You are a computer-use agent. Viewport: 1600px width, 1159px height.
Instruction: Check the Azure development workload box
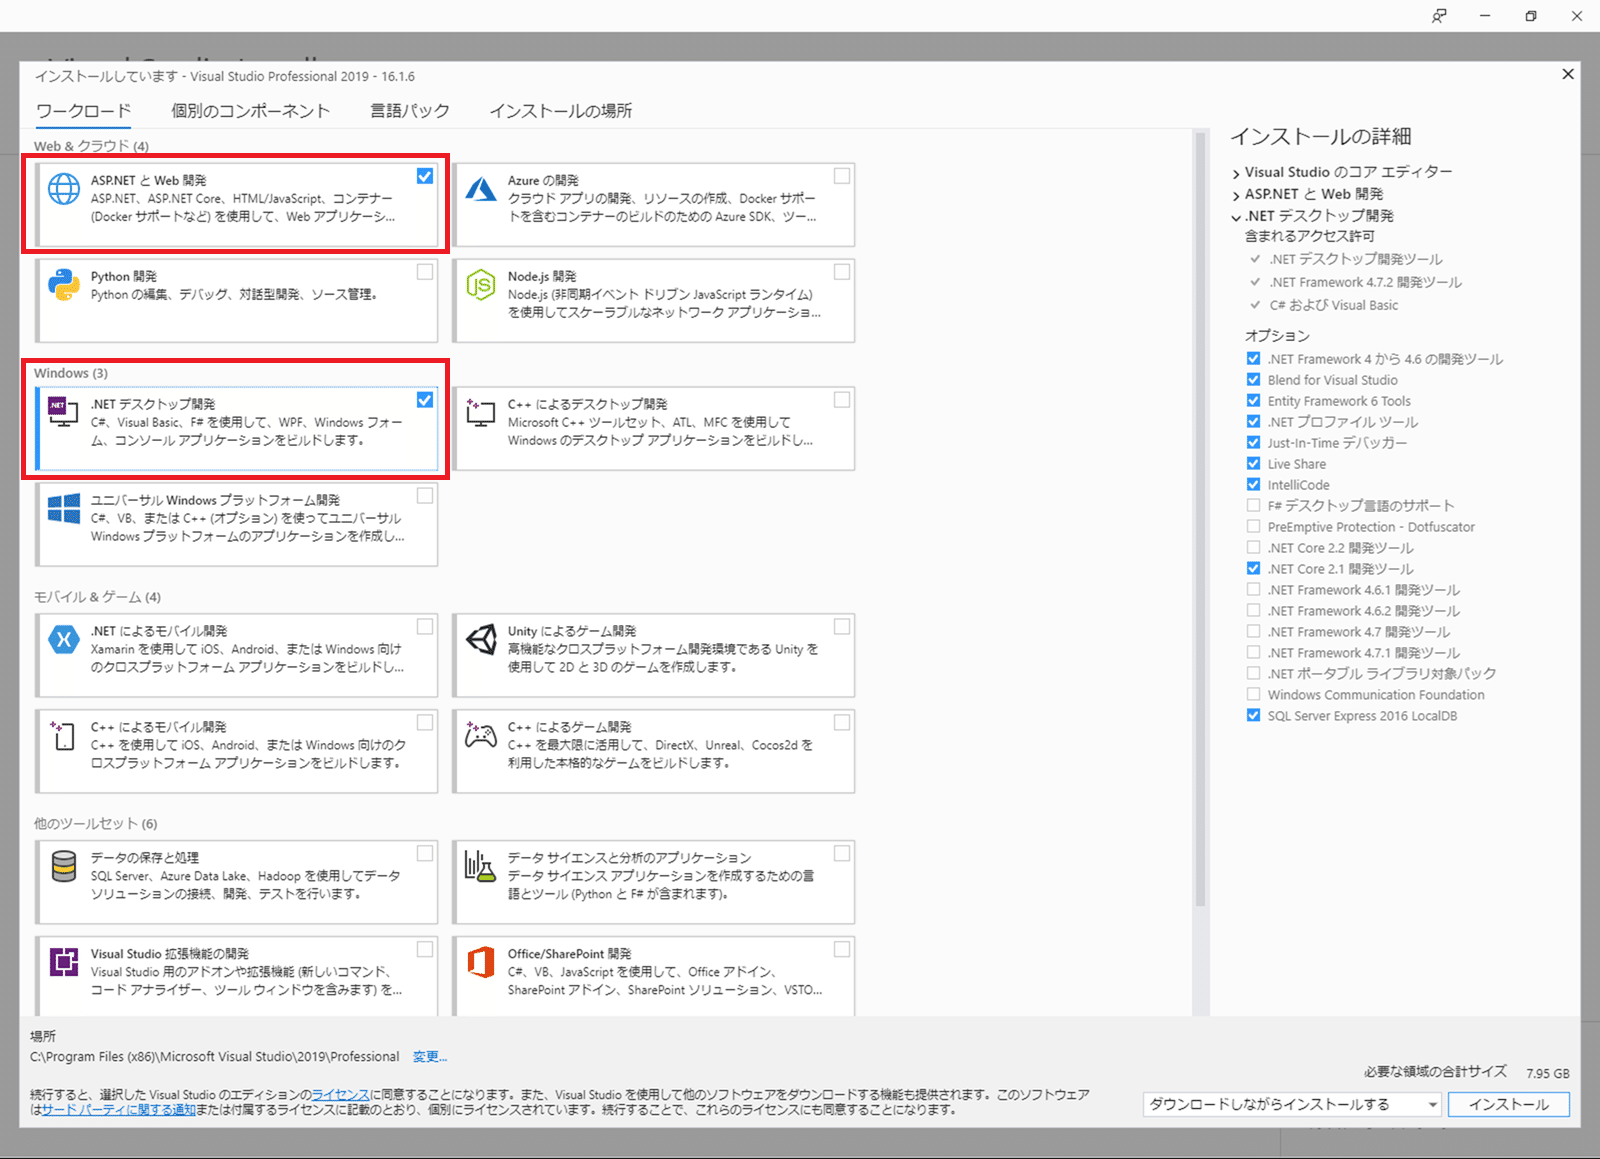[842, 176]
